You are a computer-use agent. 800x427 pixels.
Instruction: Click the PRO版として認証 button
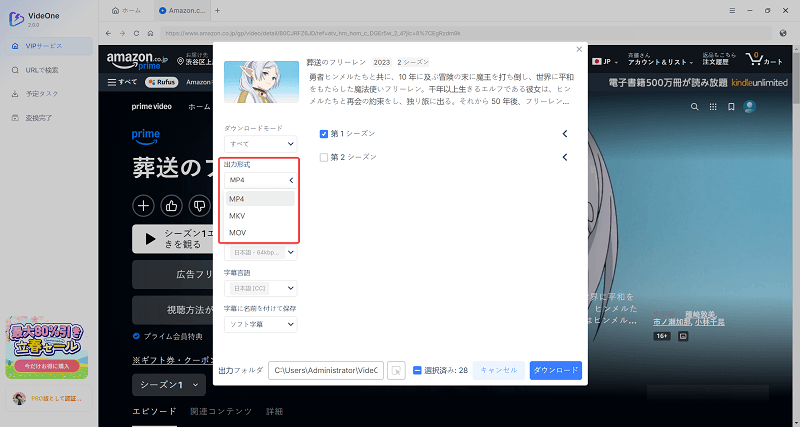click(49, 398)
